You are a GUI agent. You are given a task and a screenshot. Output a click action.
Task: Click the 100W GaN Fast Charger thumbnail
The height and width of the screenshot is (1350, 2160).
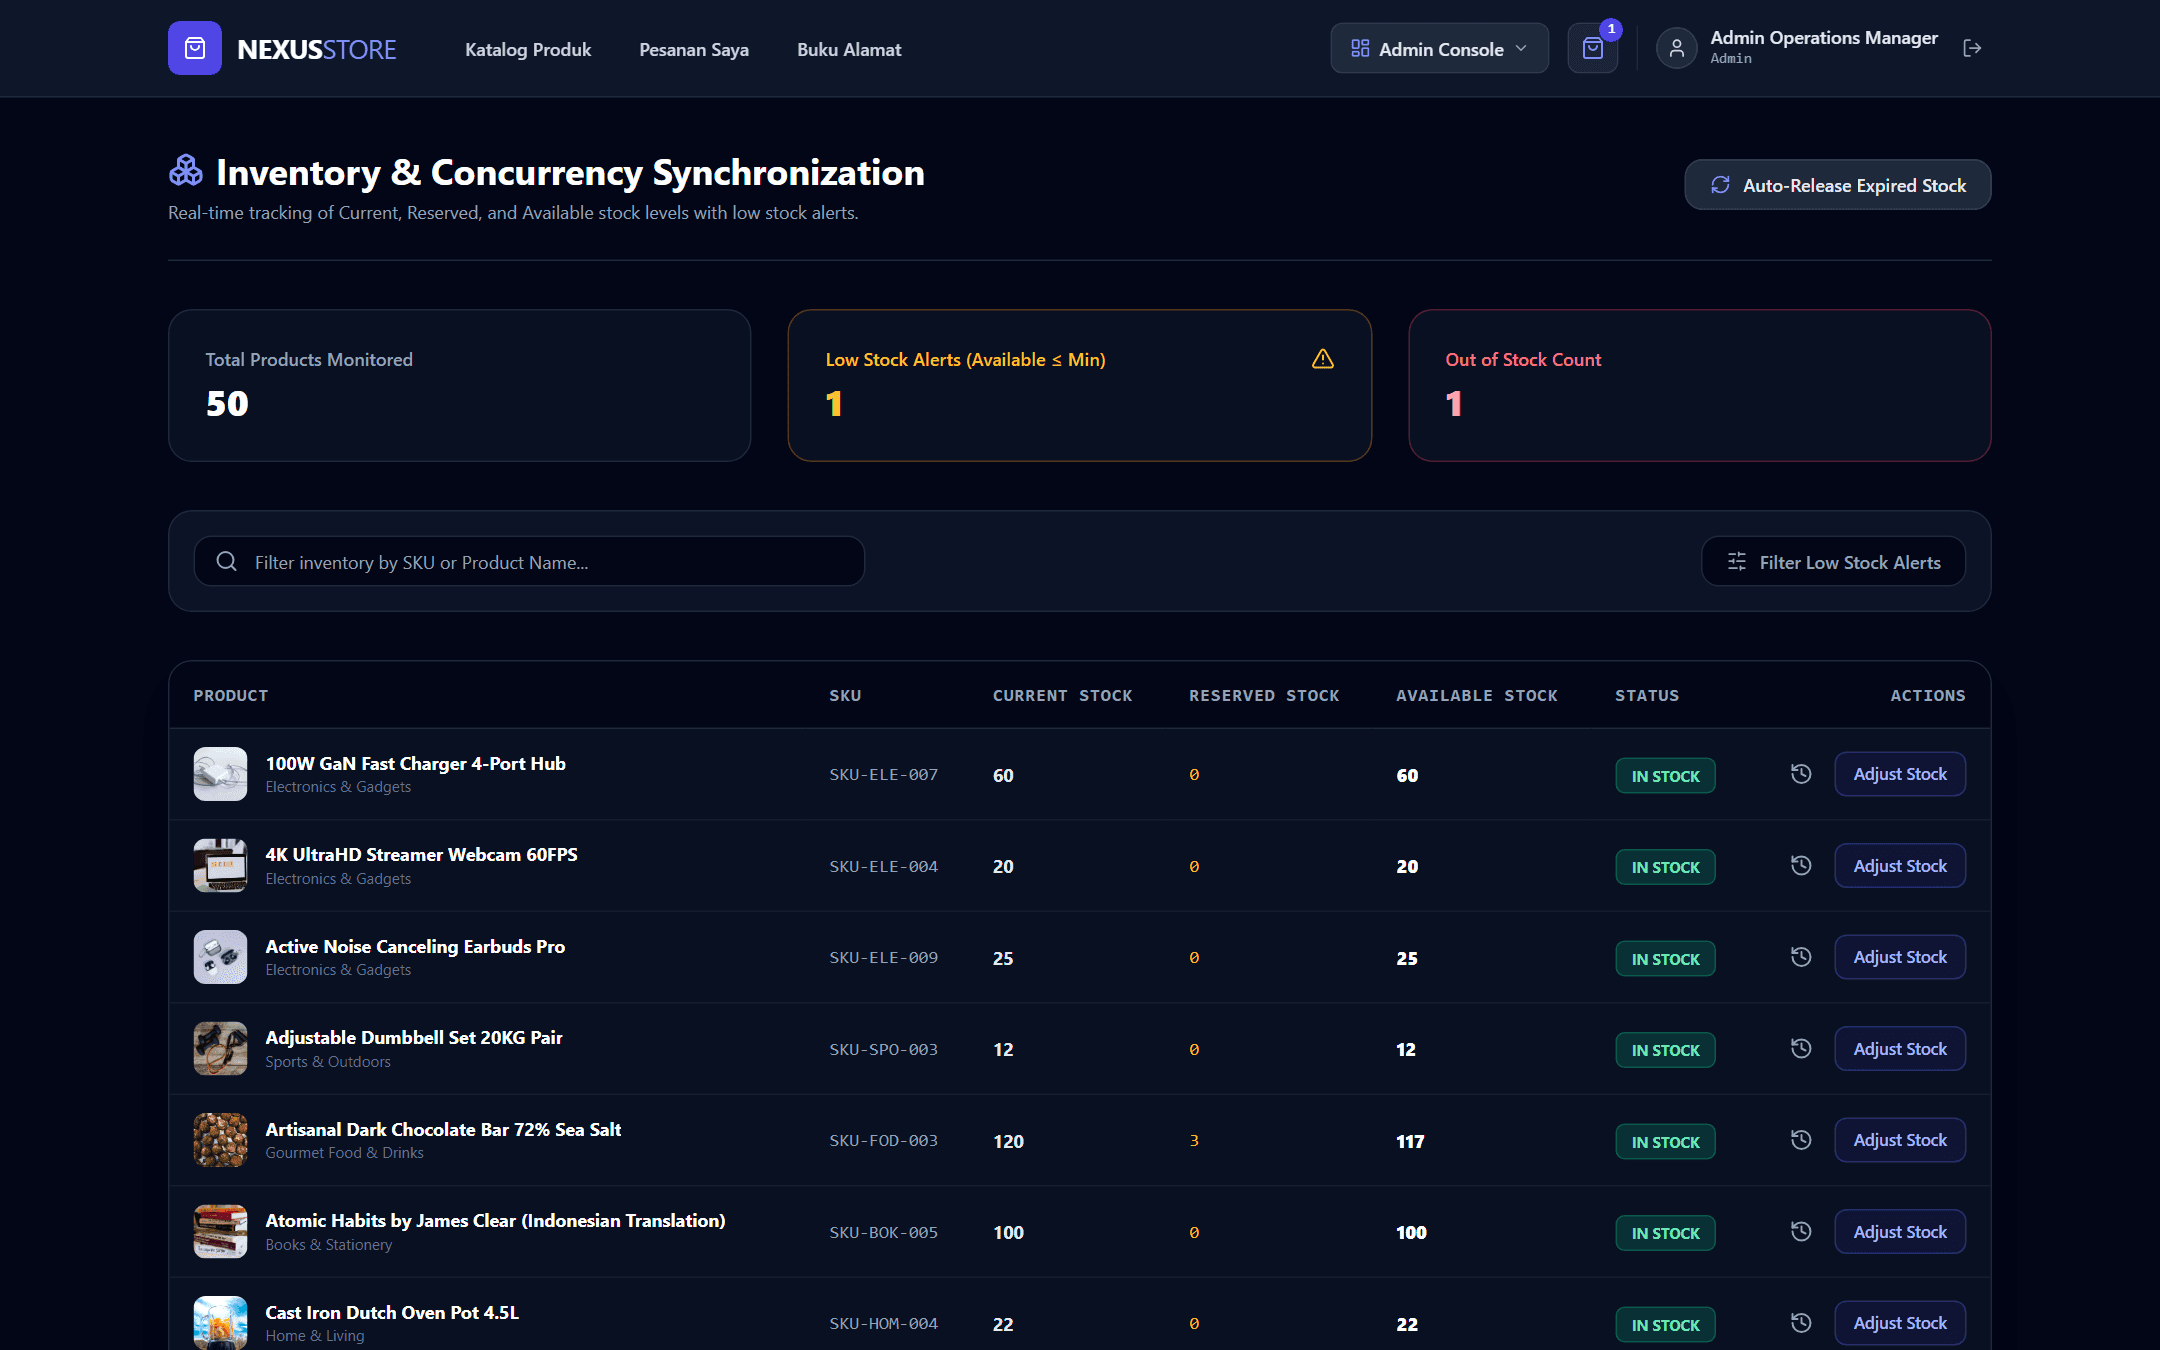click(220, 774)
